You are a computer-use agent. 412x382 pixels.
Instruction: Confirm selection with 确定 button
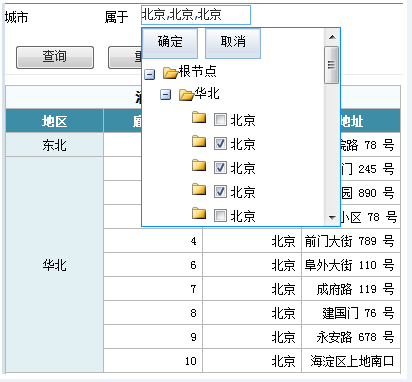[170, 43]
